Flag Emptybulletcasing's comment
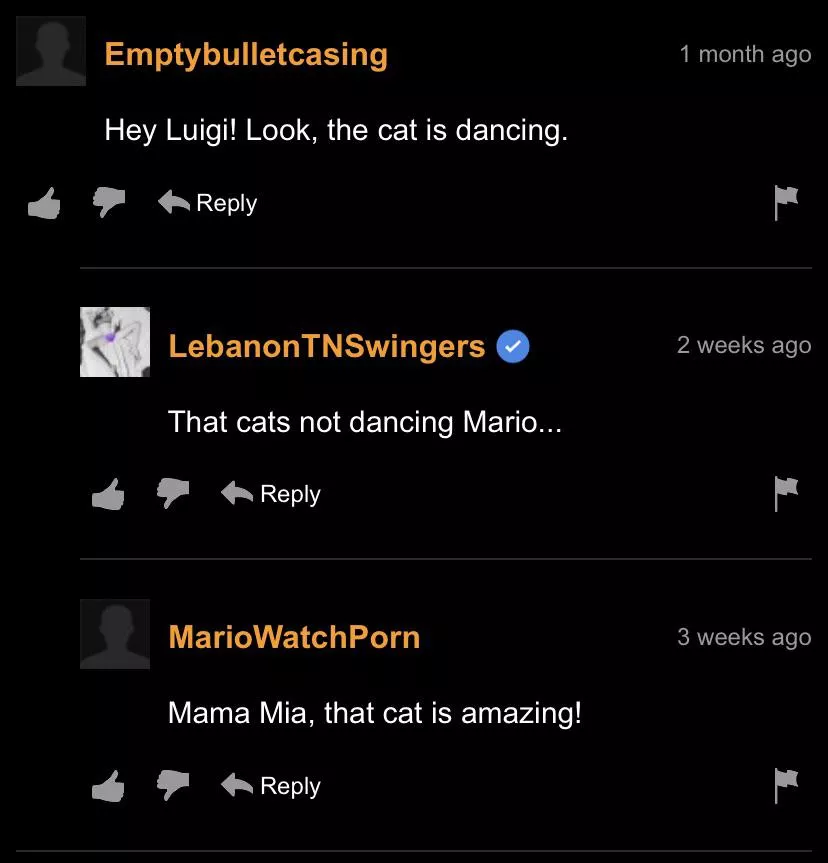828x863 pixels. (x=786, y=203)
